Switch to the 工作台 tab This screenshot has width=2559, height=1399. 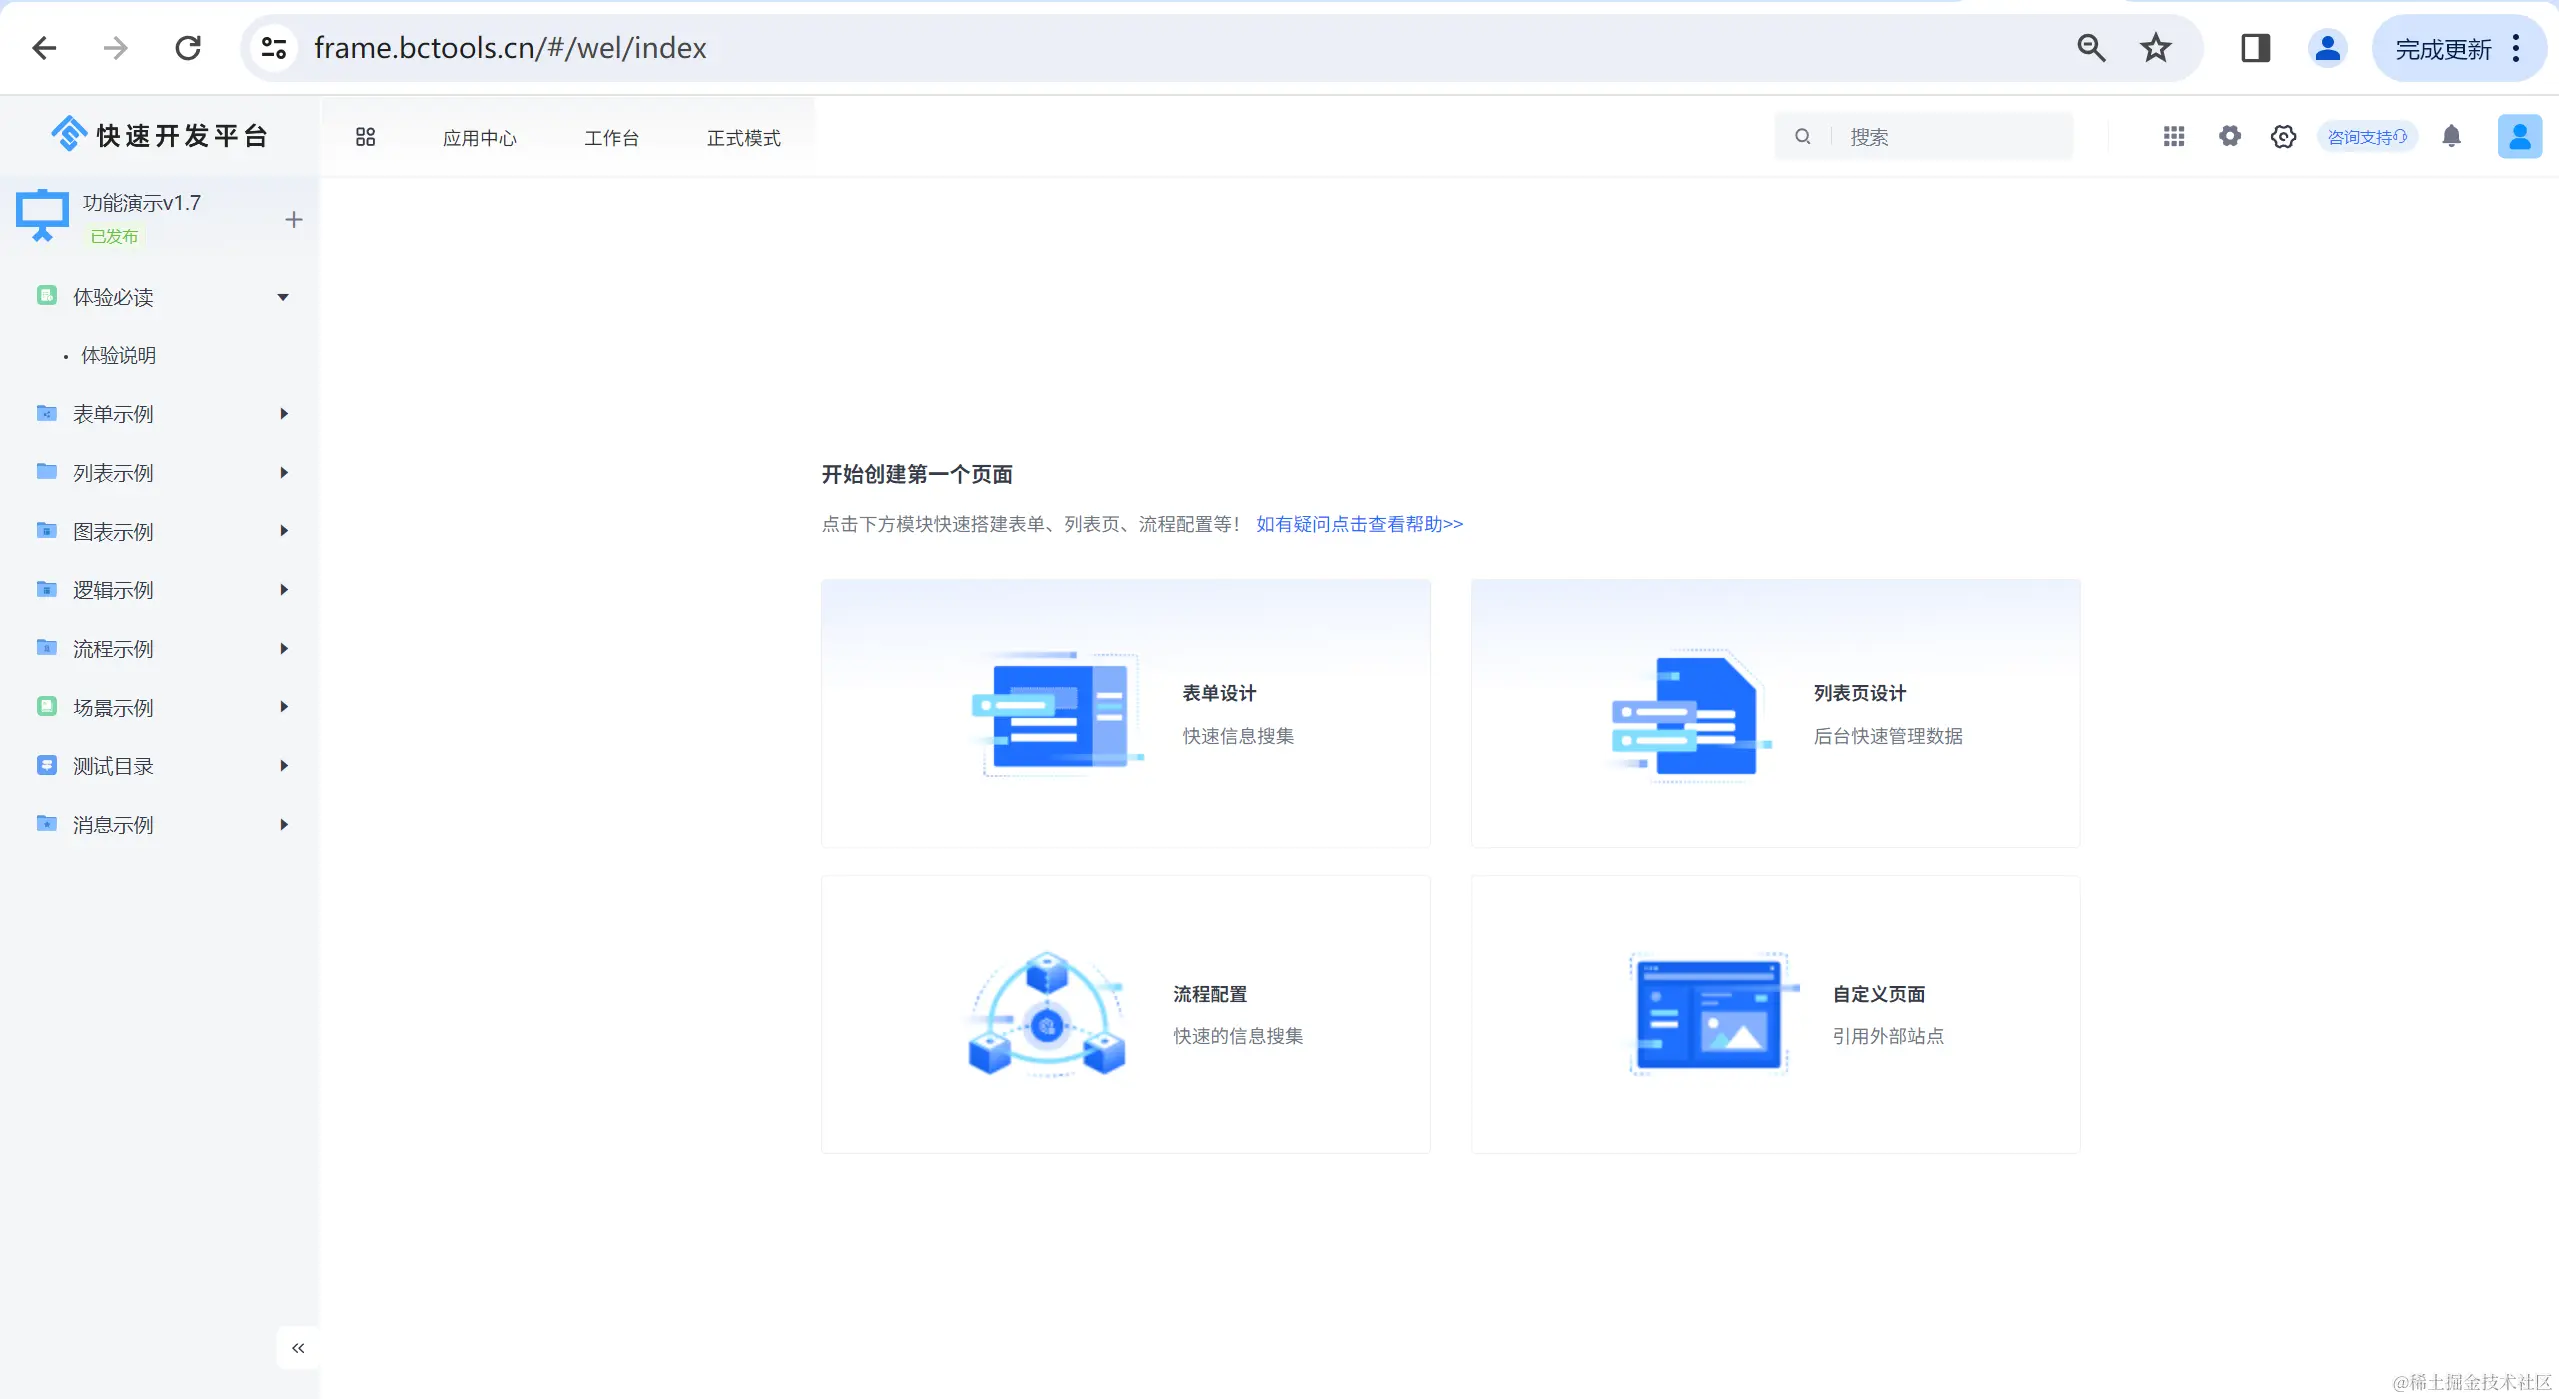[611, 138]
